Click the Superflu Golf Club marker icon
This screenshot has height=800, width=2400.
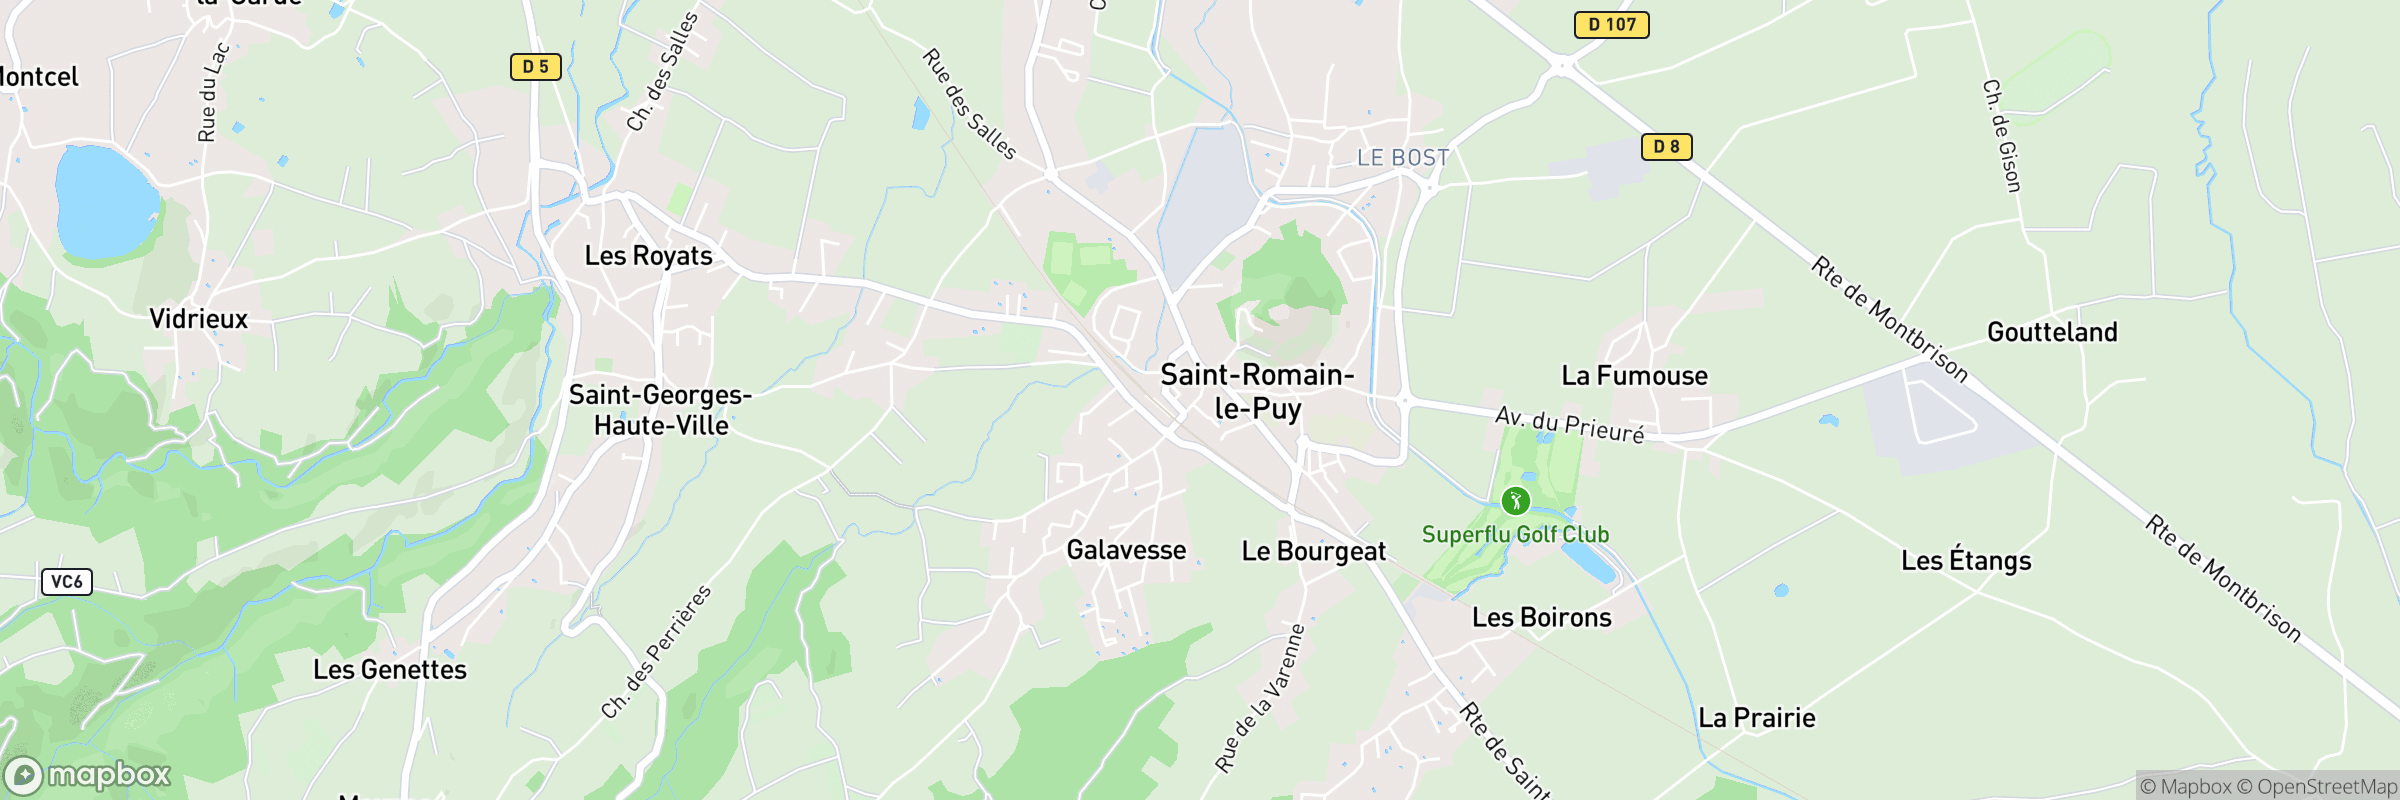tap(1515, 500)
